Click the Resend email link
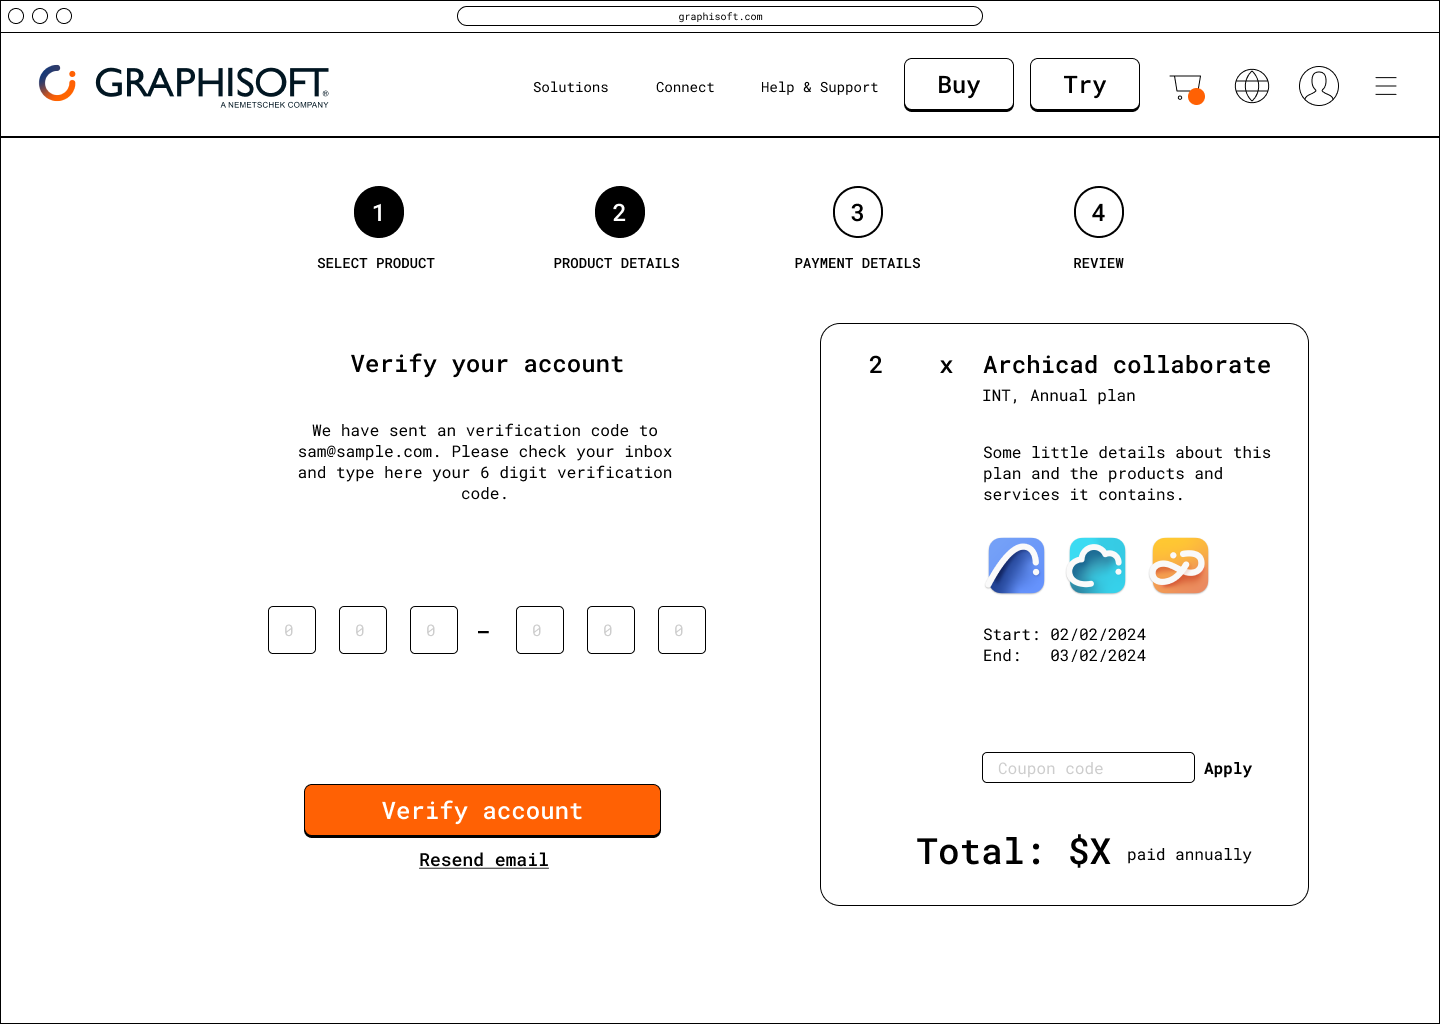Viewport: 1440px width, 1024px height. coord(483,860)
